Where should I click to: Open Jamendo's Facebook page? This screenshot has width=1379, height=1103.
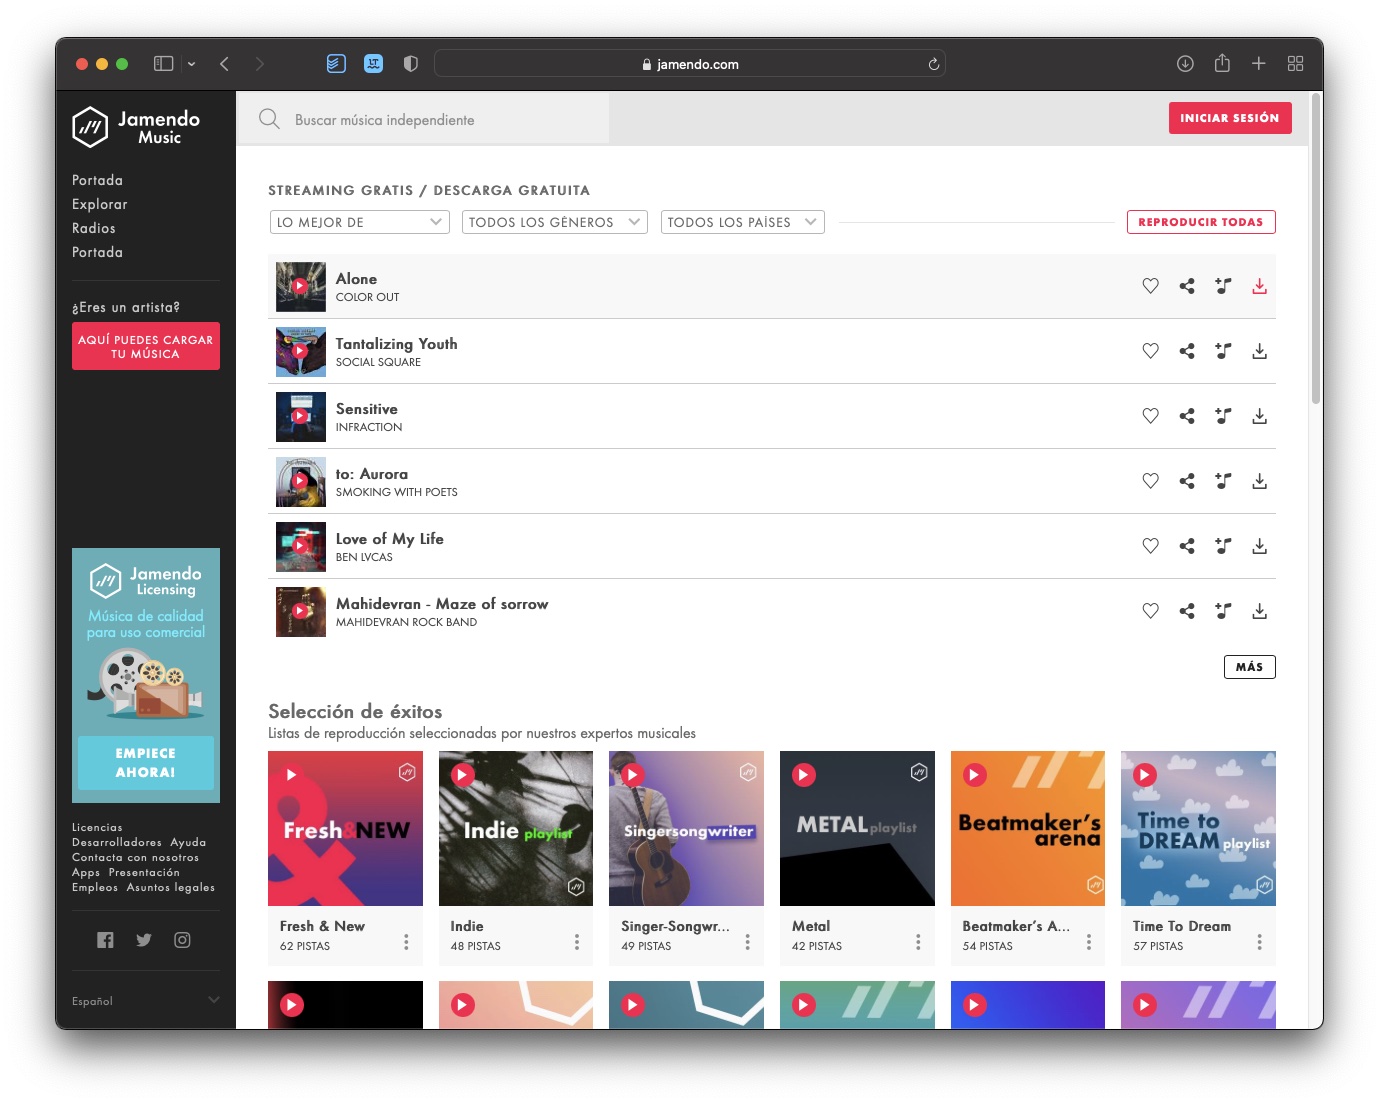(105, 940)
